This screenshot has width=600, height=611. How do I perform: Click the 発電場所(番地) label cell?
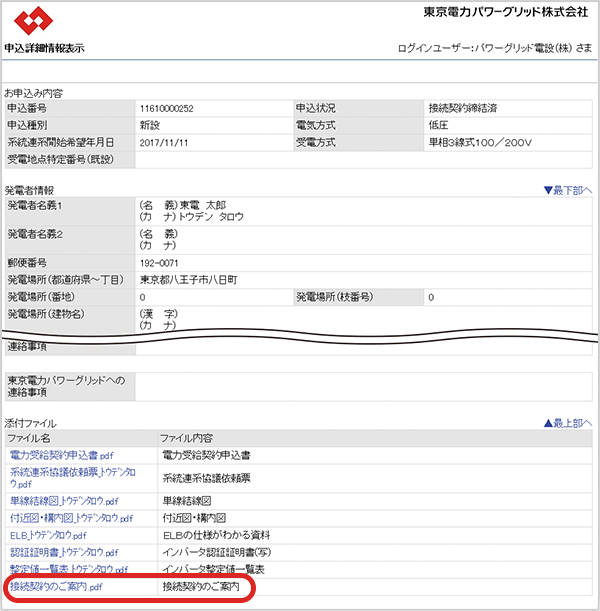(70, 297)
